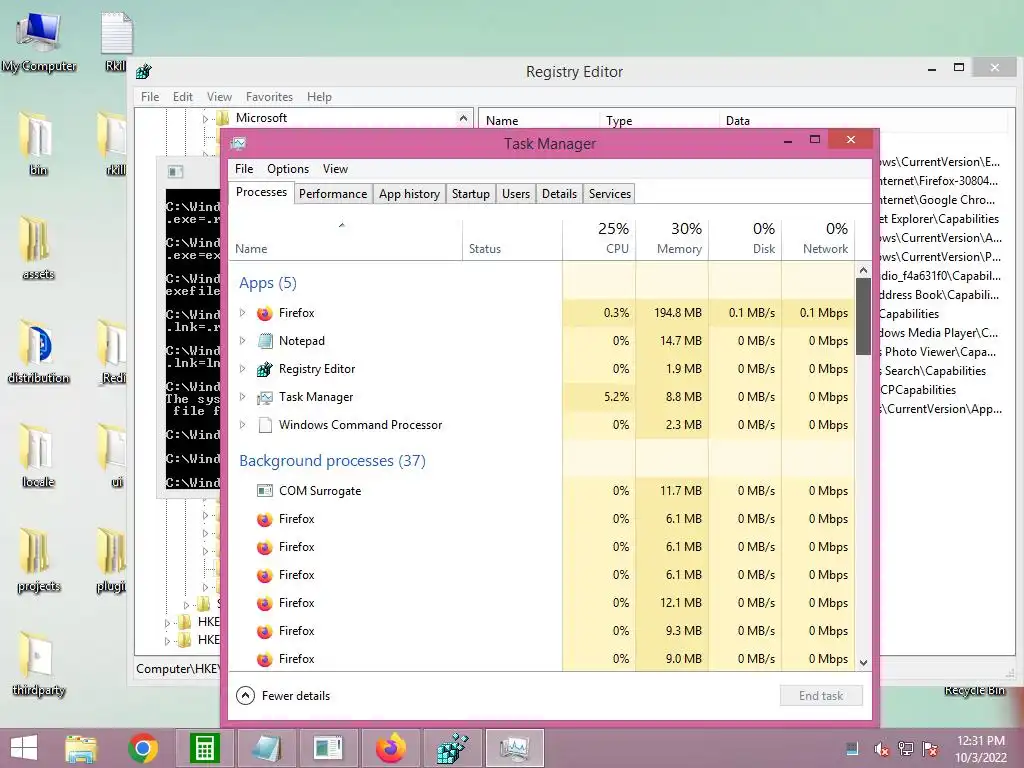Switch to the Startup tab

coord(471,194)
